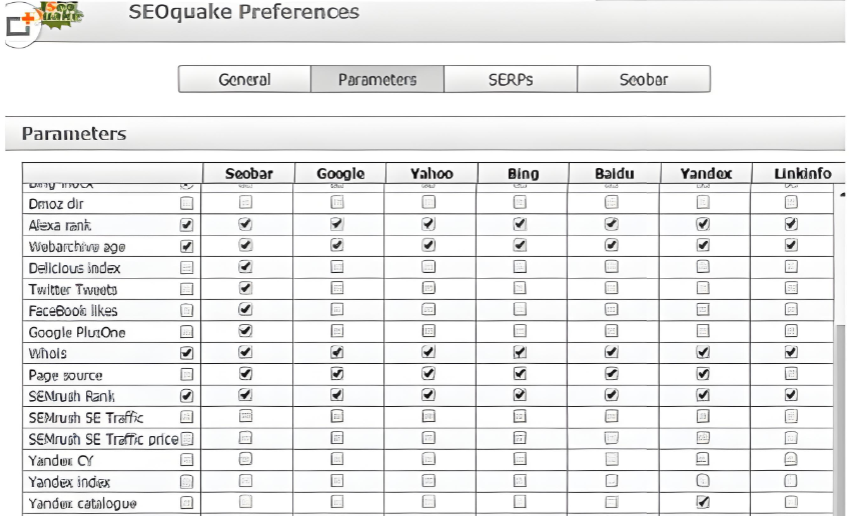Check Yandex CY for Seobar column
The height and width of the screenshot is (516, 851).
tap(245, 460)
